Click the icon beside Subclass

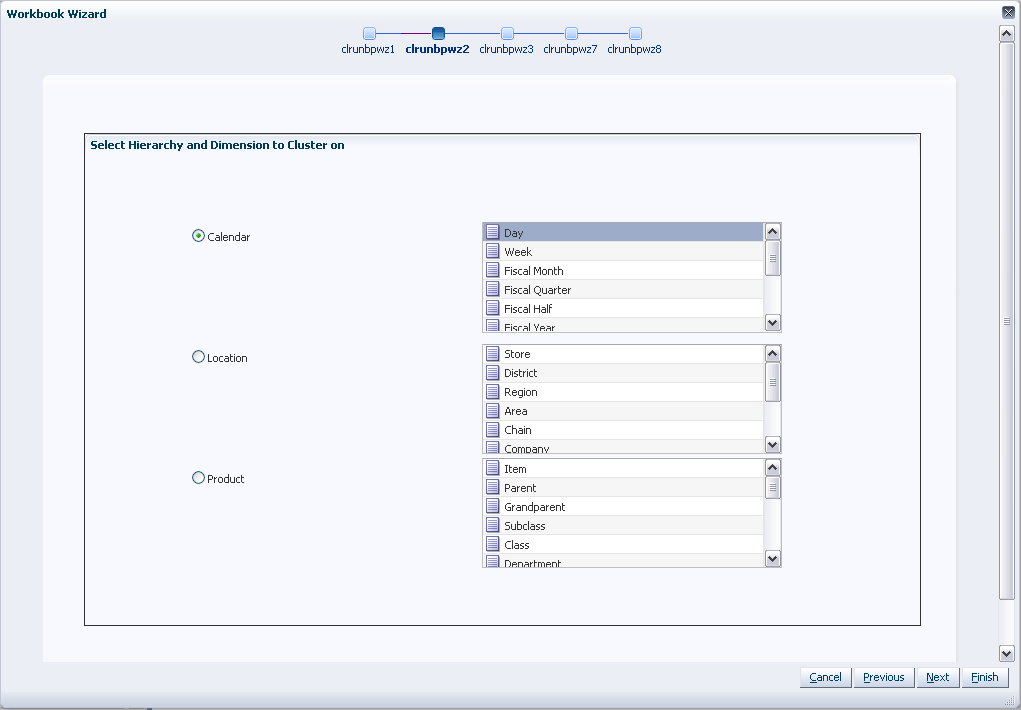493,525
